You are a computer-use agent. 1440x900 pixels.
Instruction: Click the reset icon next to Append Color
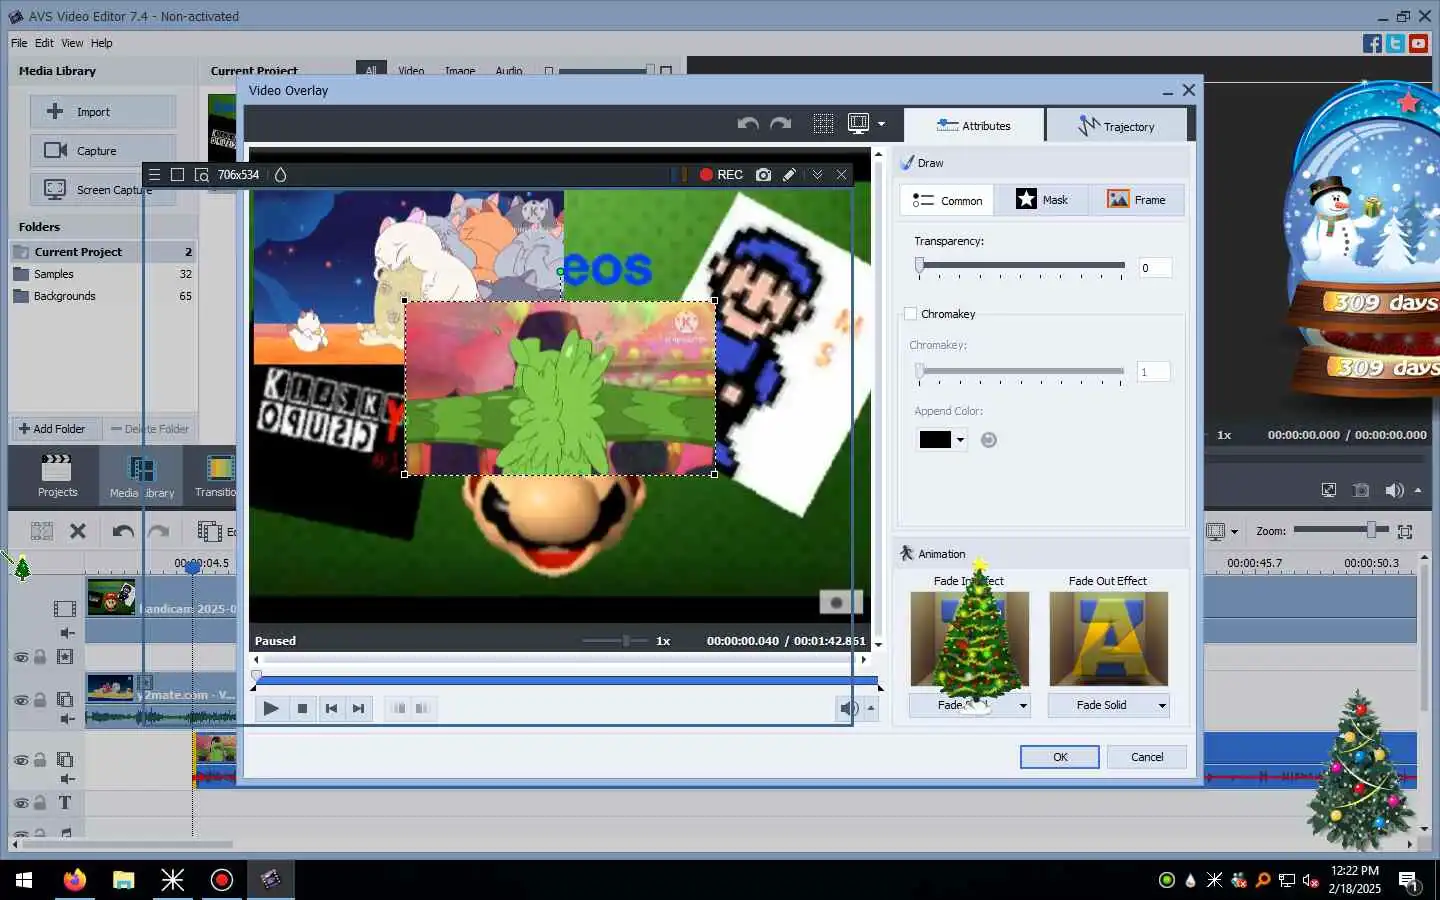click(989, 440)
